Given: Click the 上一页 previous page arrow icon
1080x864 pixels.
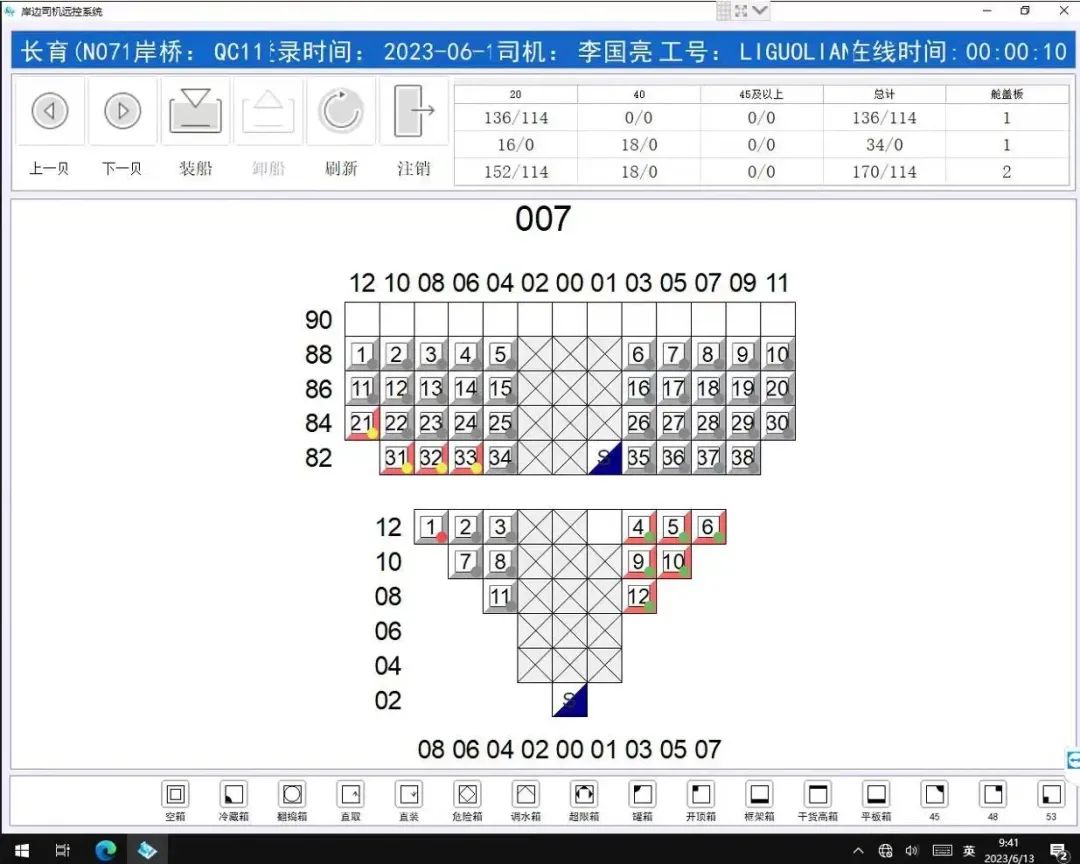Looking at the screenshot, I should (x=49, y=111).
